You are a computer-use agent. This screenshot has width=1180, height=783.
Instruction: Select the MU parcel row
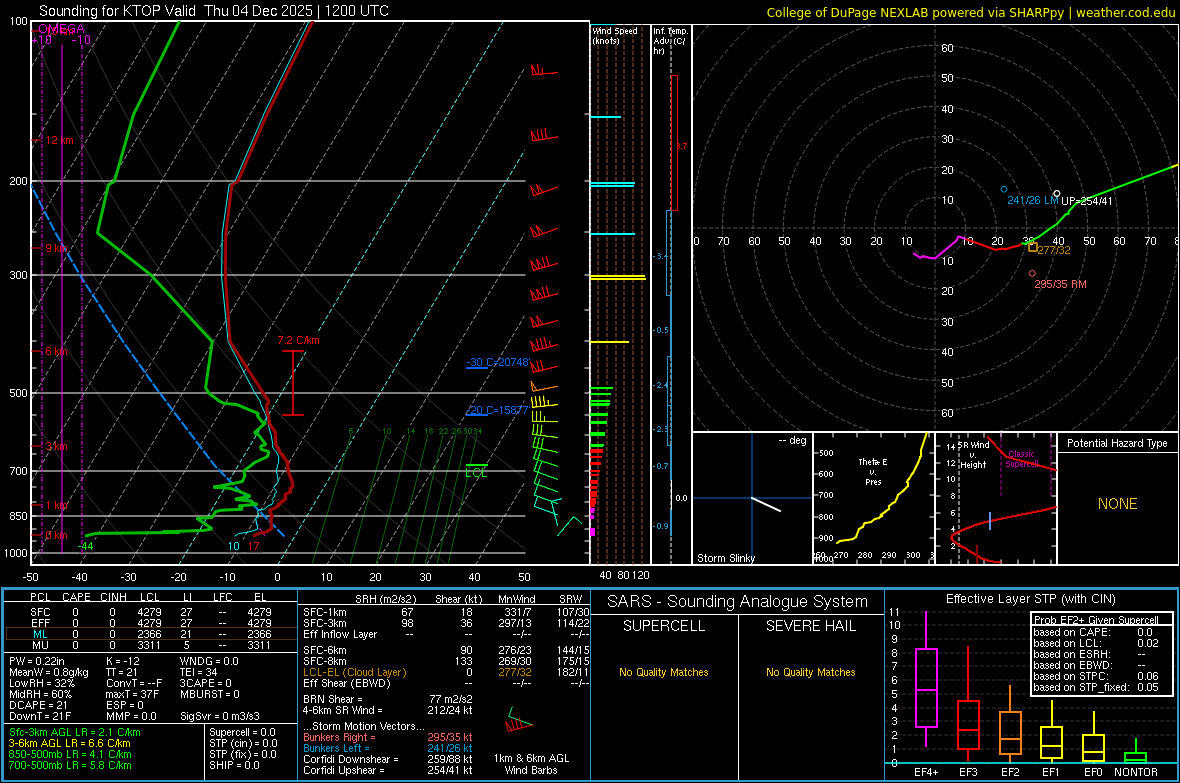[x=151, y=644]
